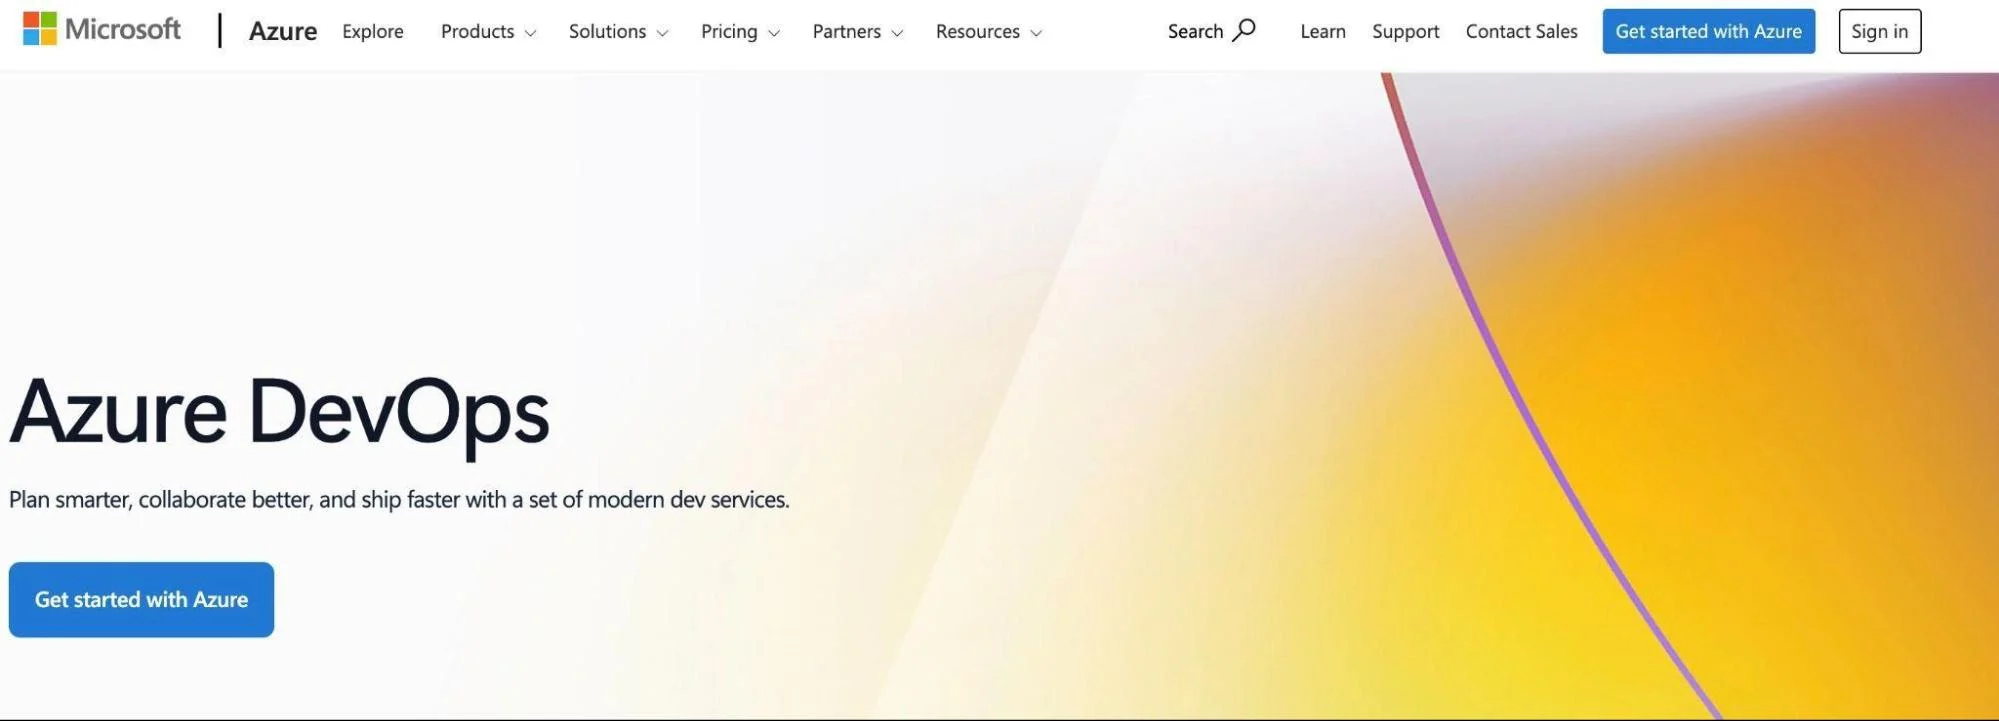Screen dimensions: 1999x721
Task: Expand the Solutions dropdown chevron
Action: (x=662, y=33)
